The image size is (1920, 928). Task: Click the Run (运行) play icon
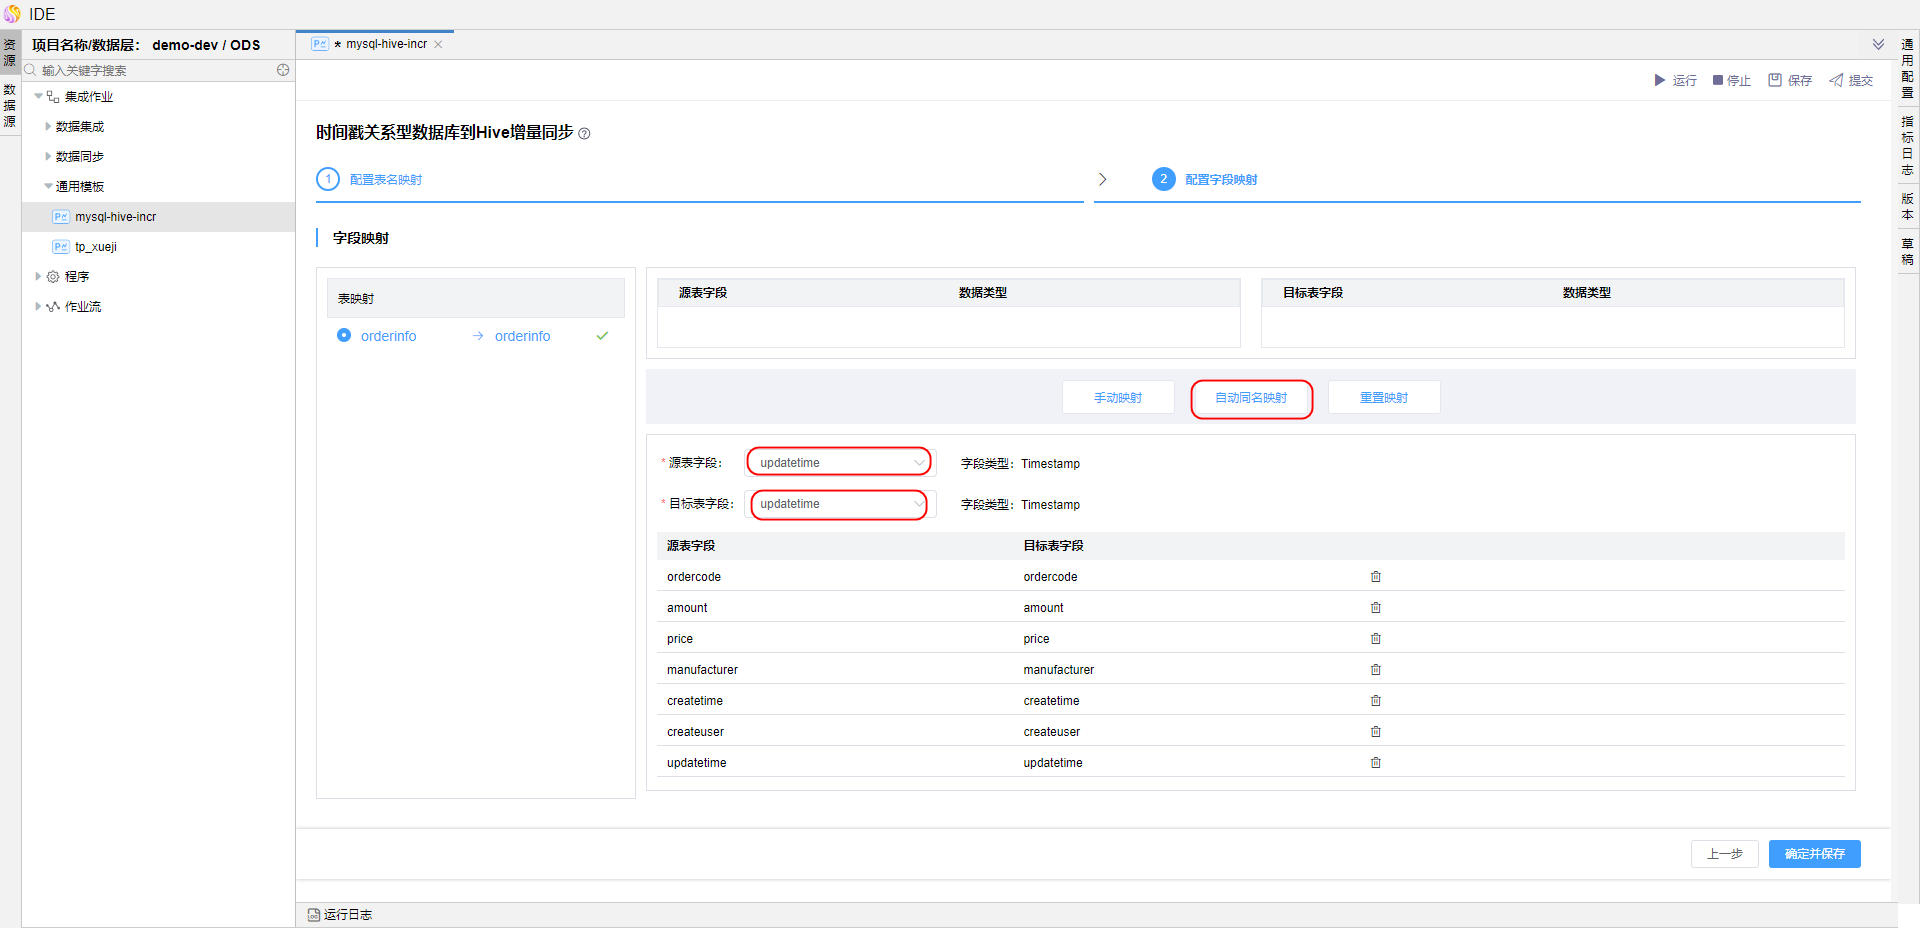point(1659,80)
